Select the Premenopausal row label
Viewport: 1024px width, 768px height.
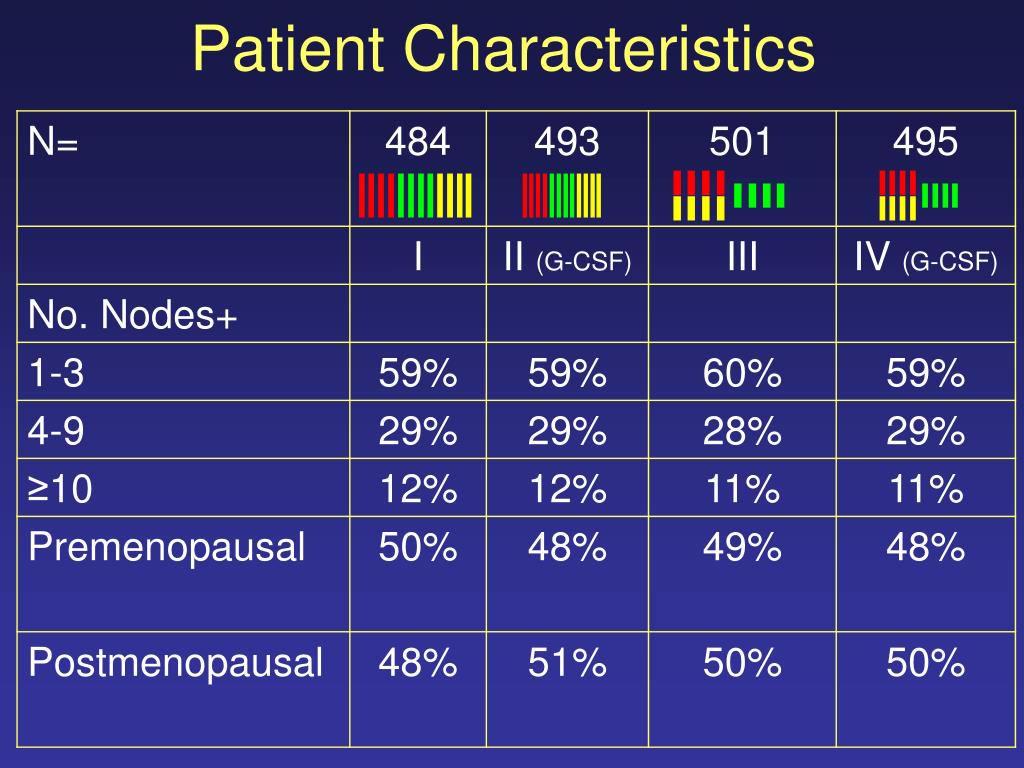pos(167,548)
